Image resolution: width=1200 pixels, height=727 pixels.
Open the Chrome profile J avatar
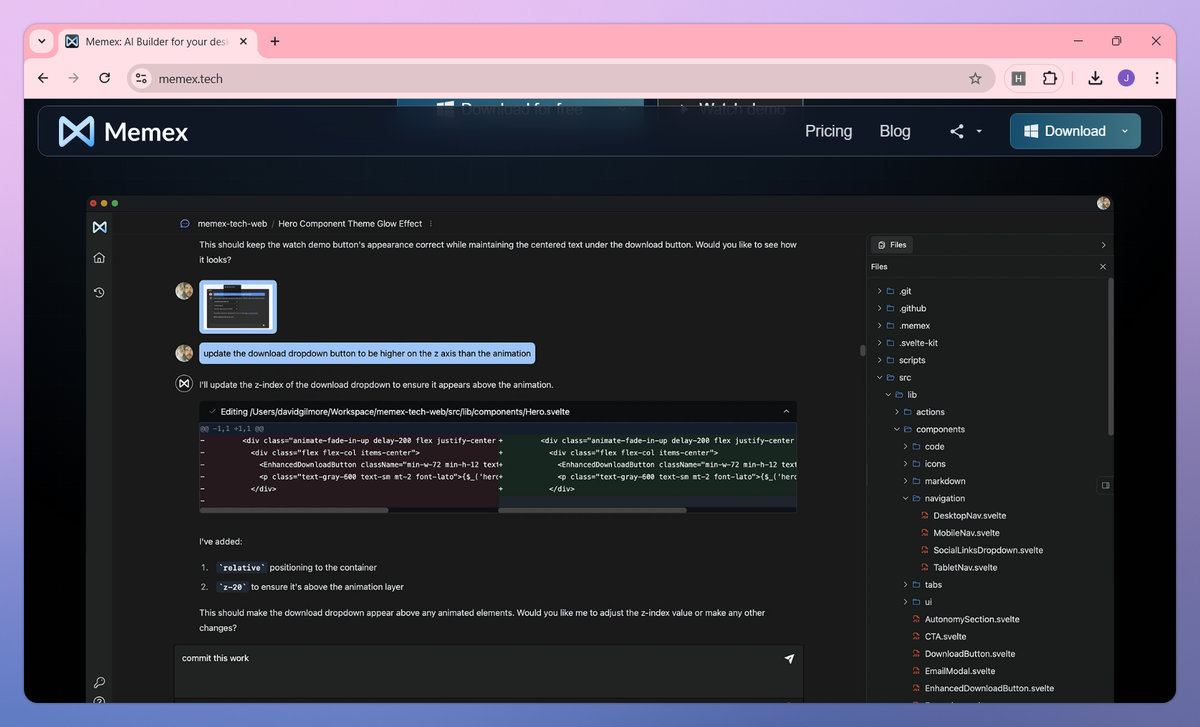tap(1126, 78)
